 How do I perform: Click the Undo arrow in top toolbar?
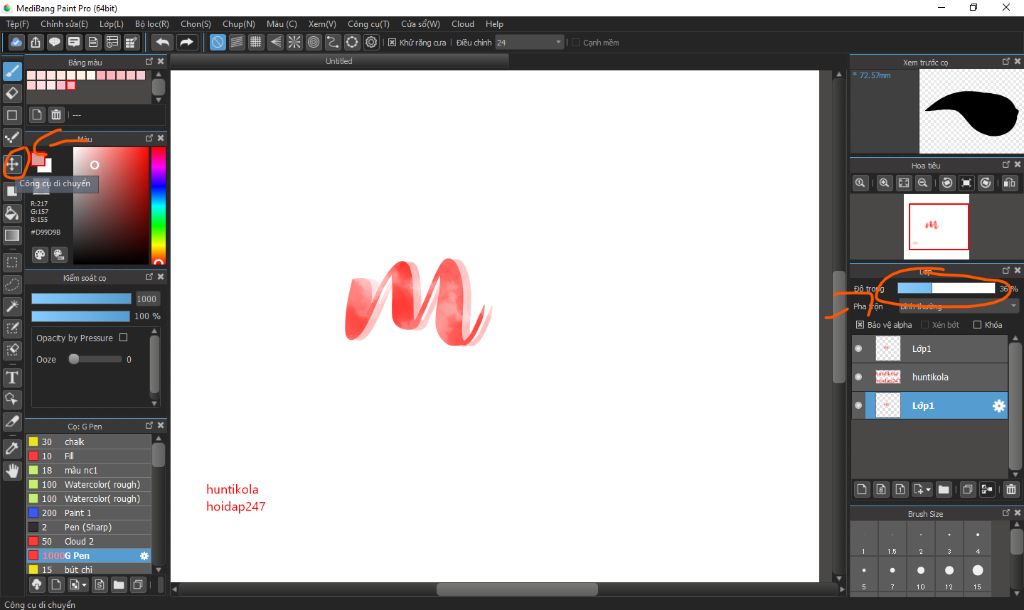[162, 42]
